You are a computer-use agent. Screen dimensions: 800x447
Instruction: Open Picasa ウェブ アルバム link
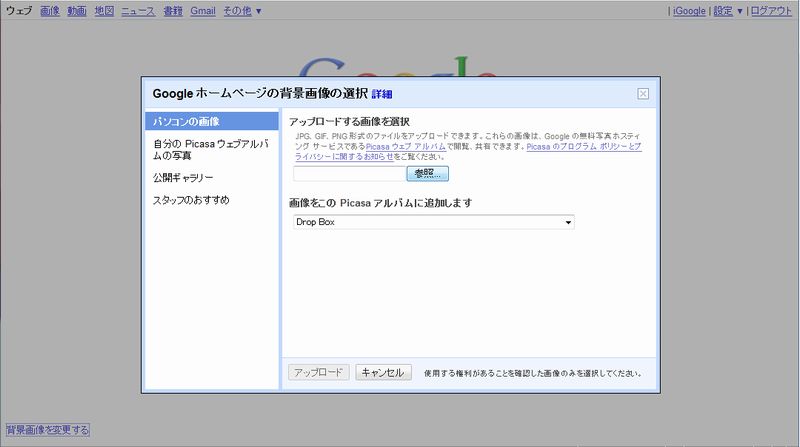point(406,146)
